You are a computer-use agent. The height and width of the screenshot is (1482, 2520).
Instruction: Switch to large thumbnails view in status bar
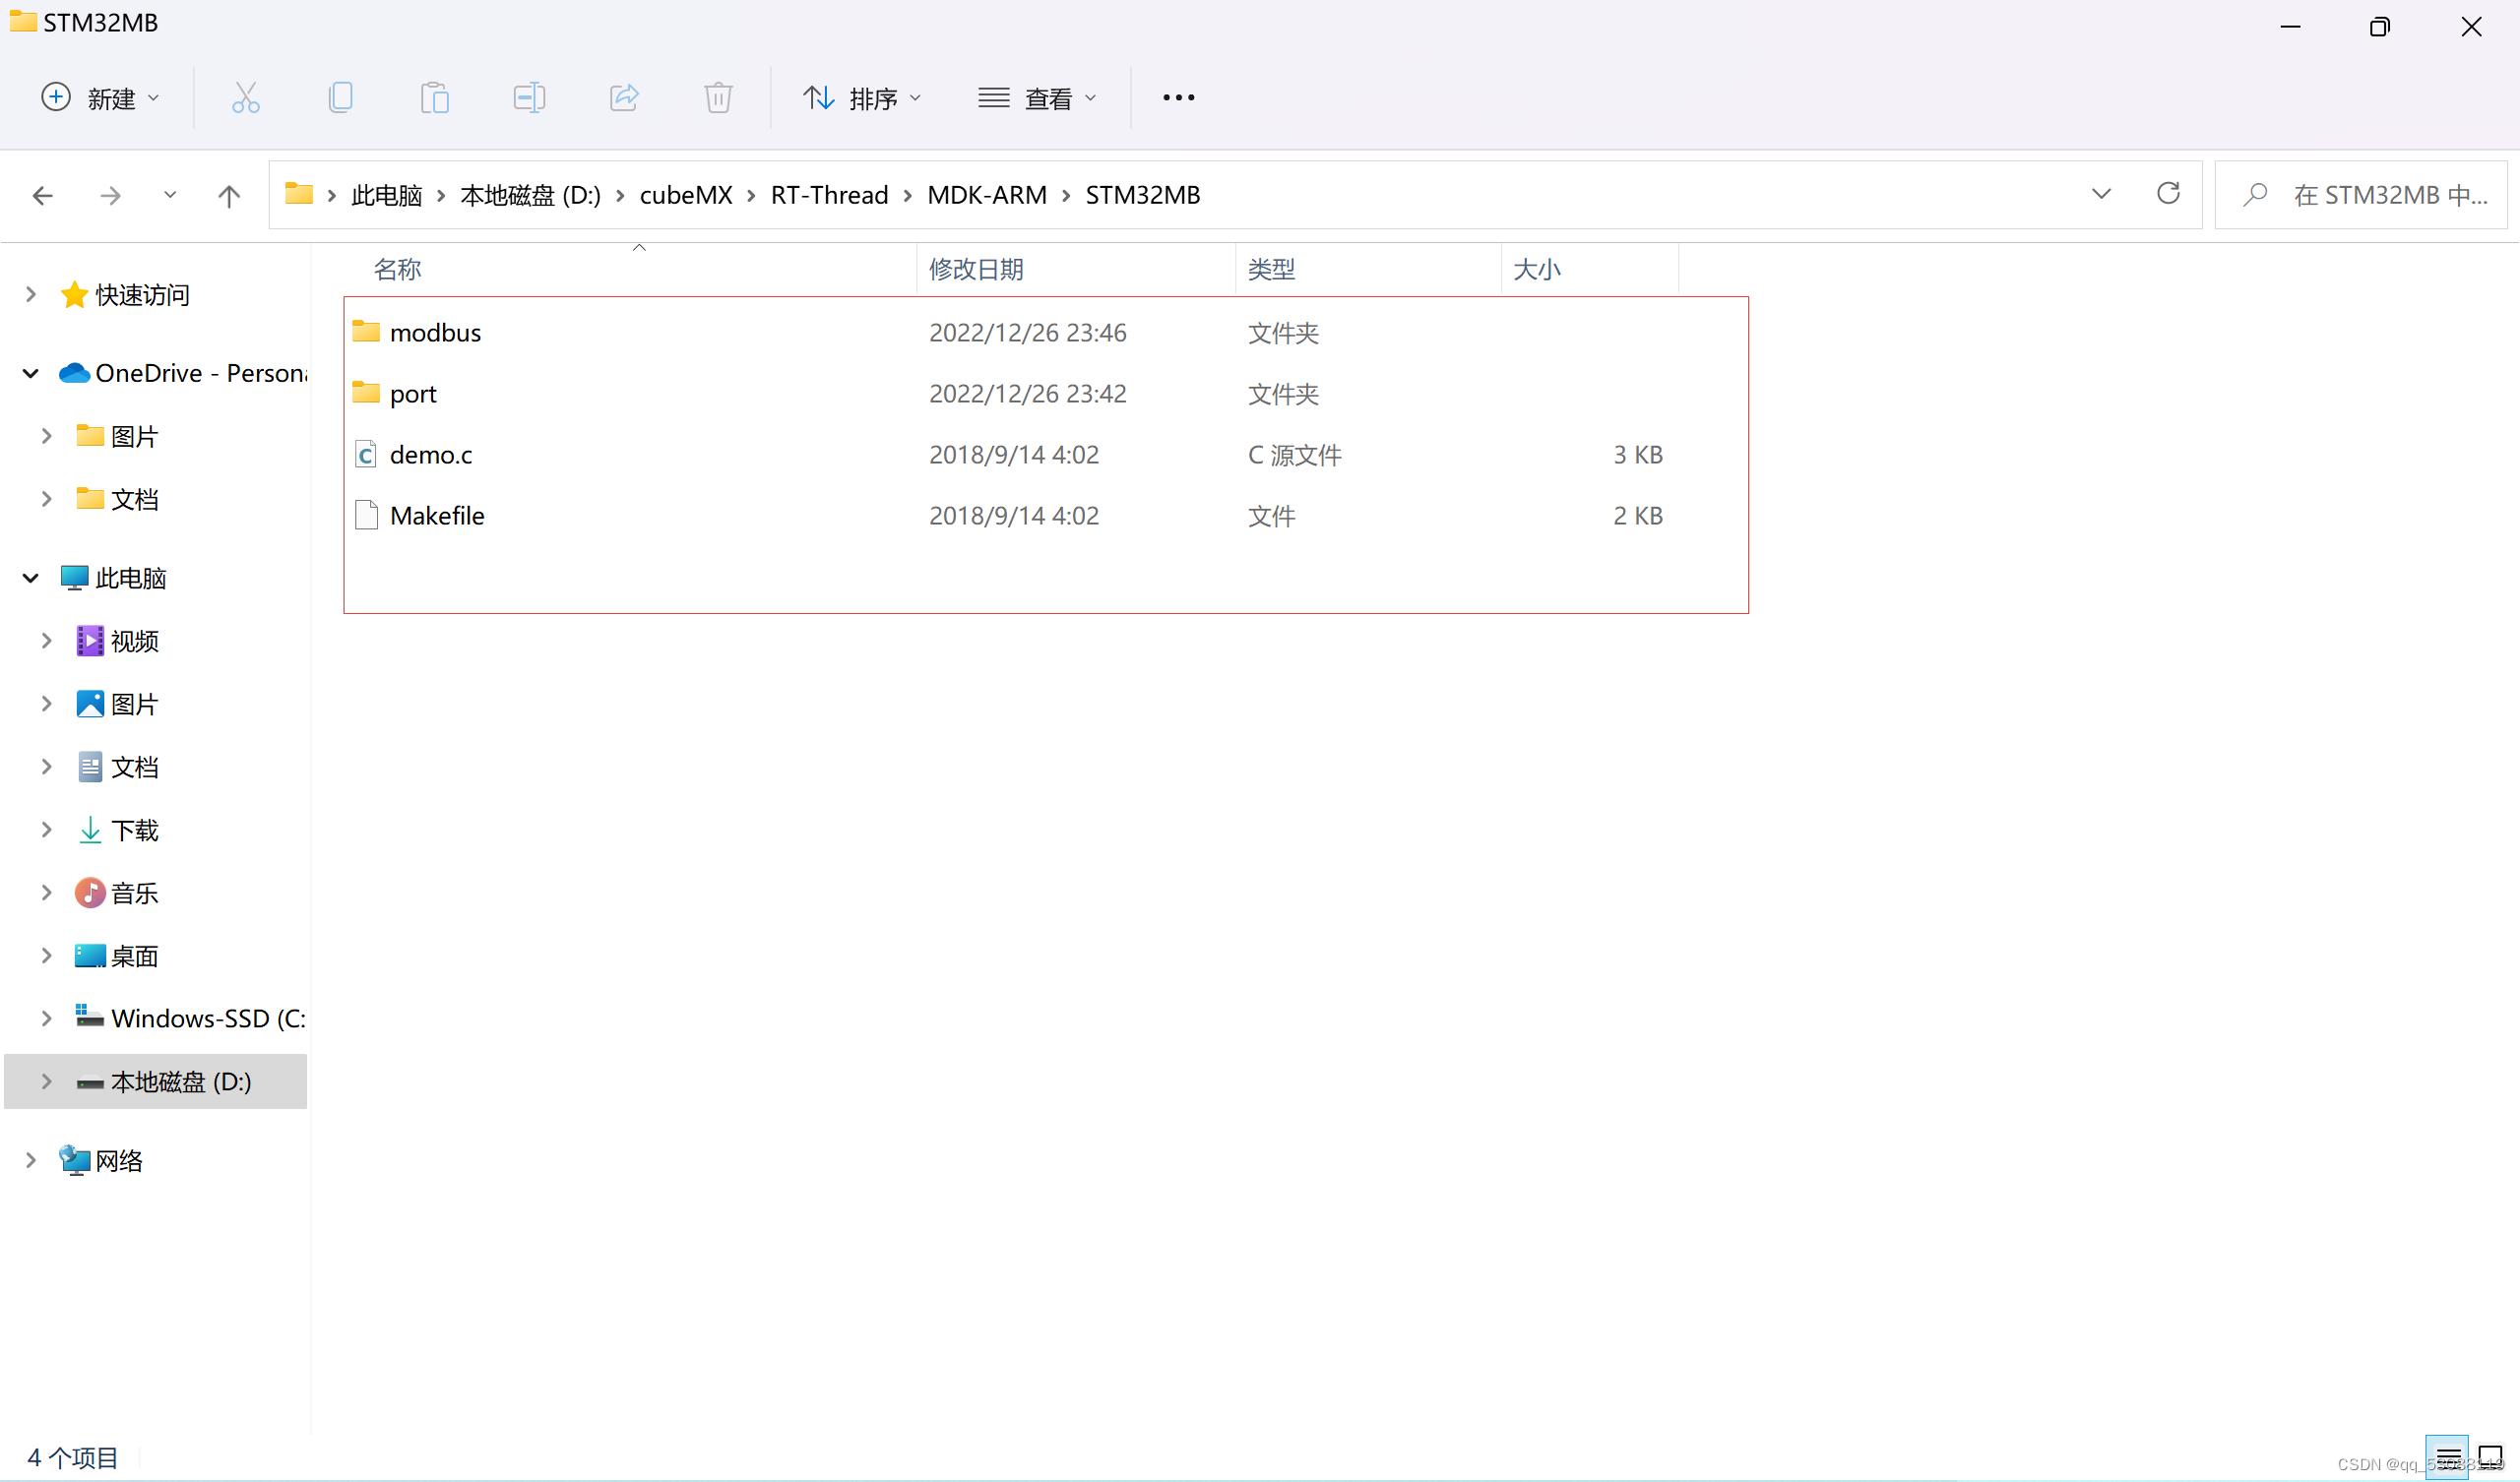point(2490,1457)
